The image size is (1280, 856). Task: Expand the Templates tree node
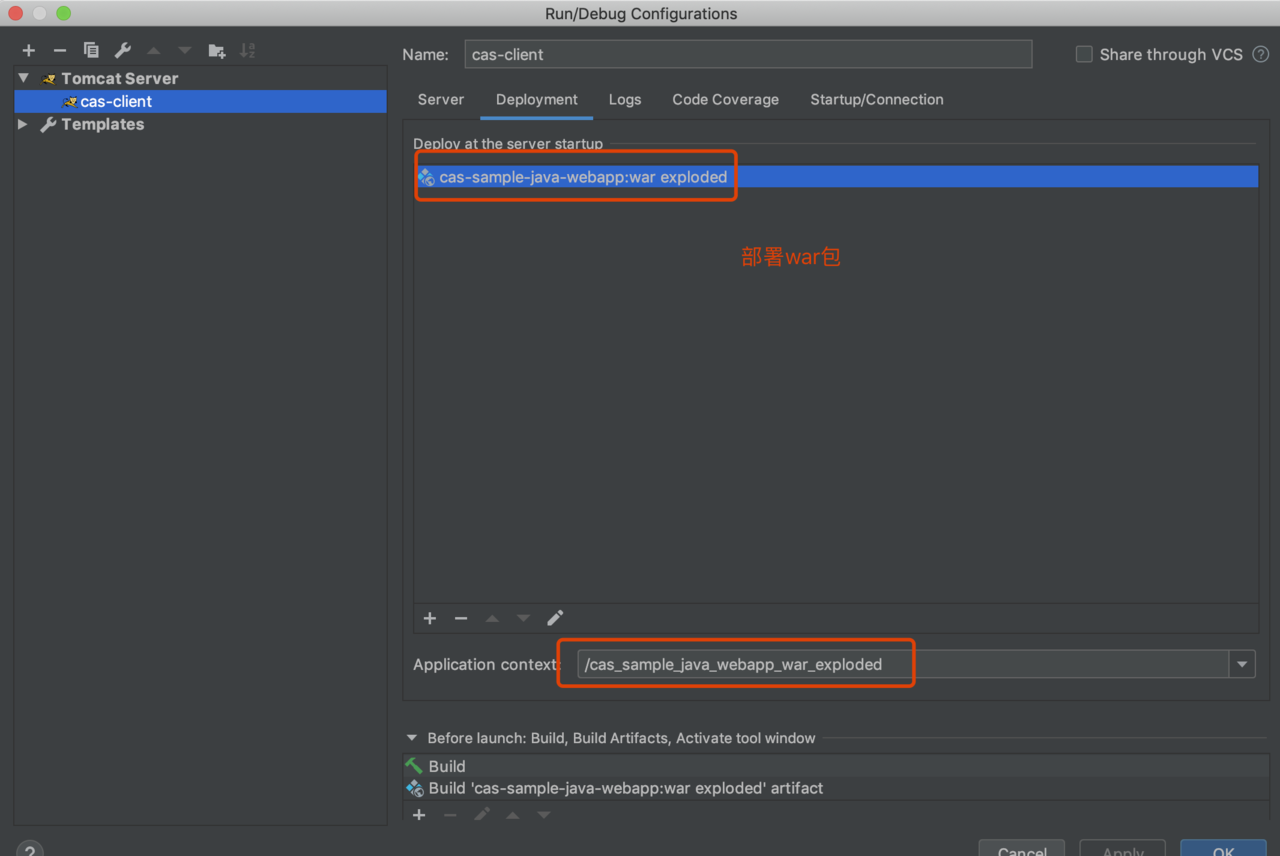tap(23, 125)
